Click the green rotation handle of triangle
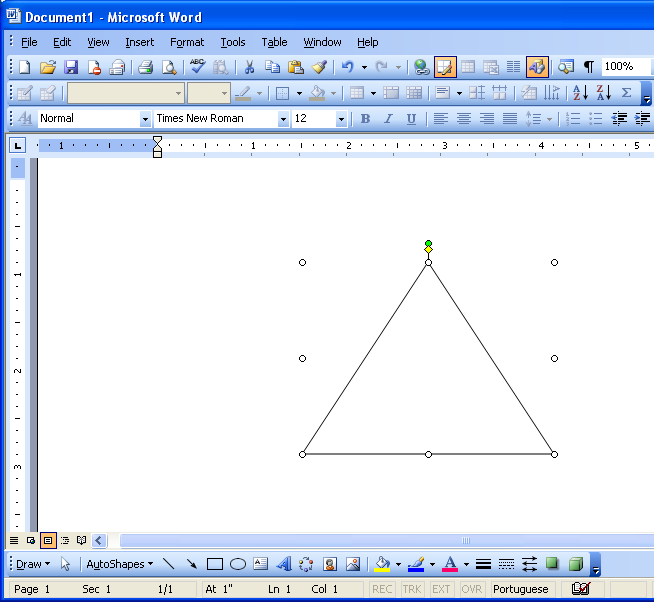 (428, 243)
